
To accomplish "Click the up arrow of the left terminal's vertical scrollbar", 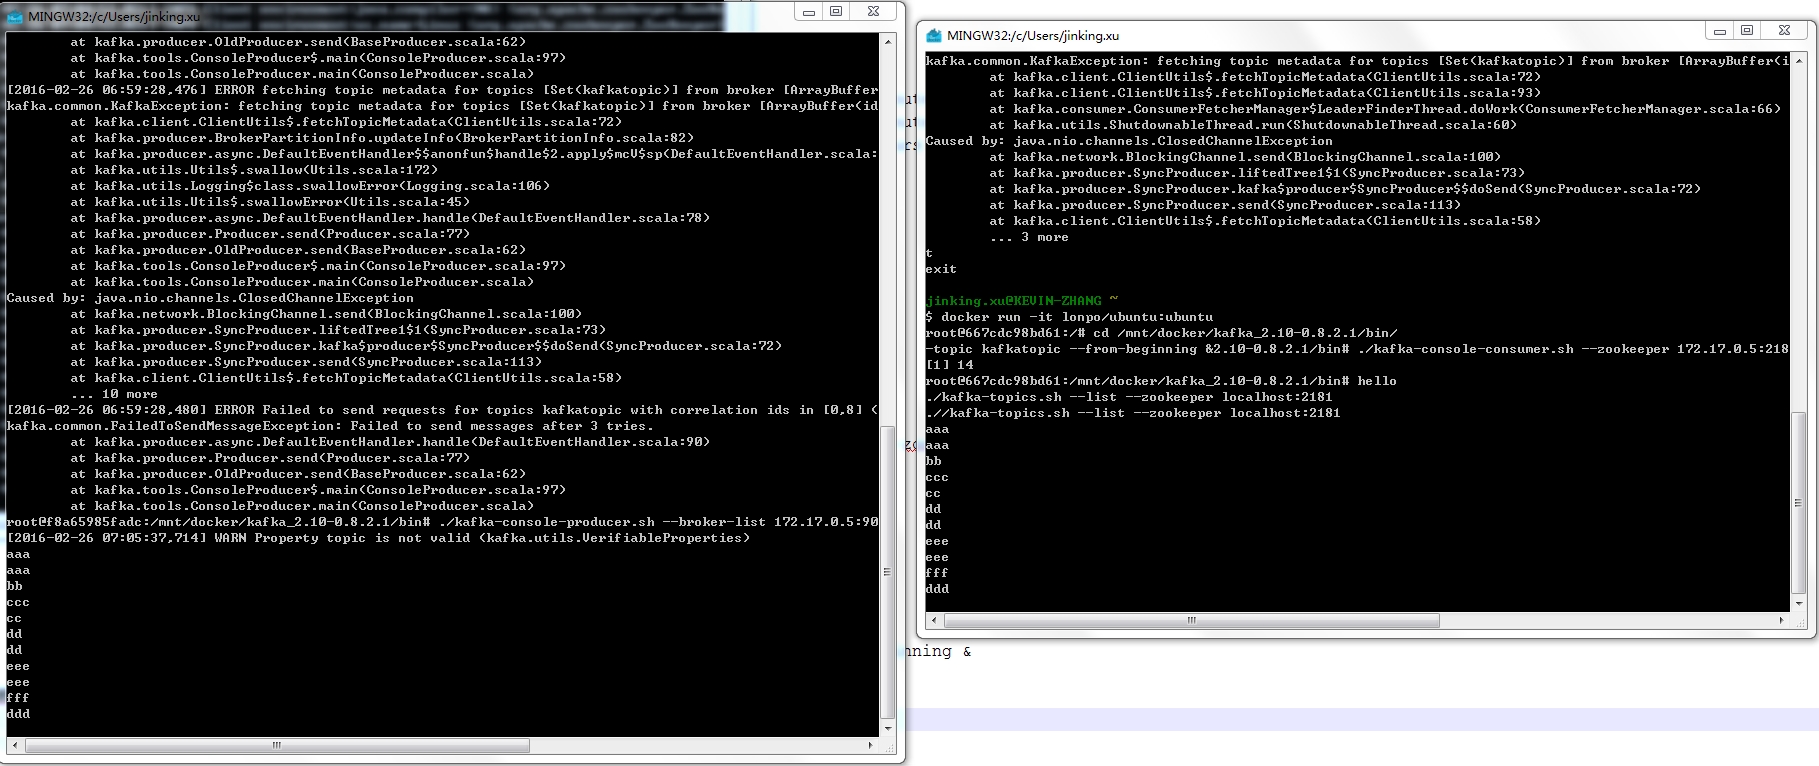I will [x=888, y=42].
